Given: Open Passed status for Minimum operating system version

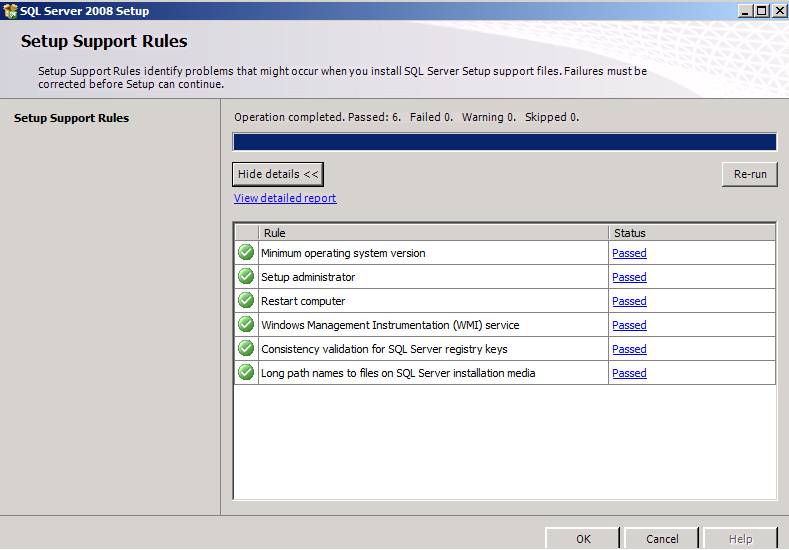Looking at the screenshot, I should (629, 253).
